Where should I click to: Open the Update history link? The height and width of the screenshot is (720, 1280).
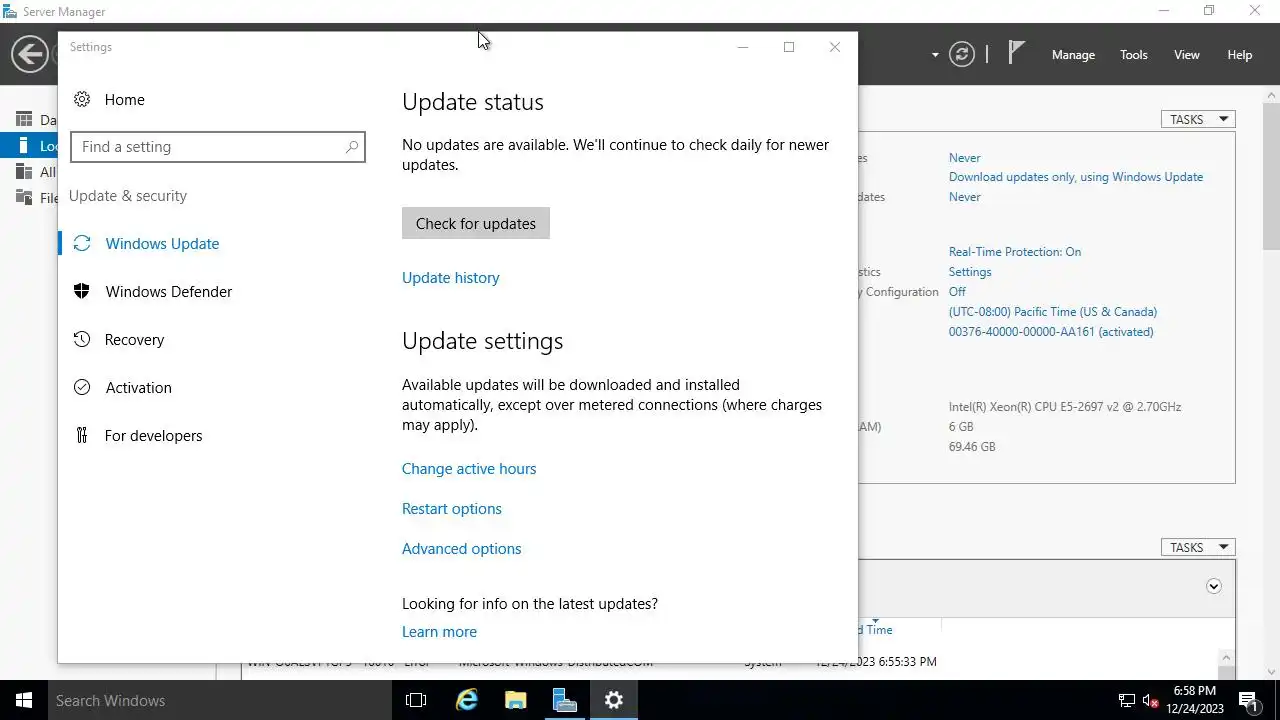tap(450, 278)
